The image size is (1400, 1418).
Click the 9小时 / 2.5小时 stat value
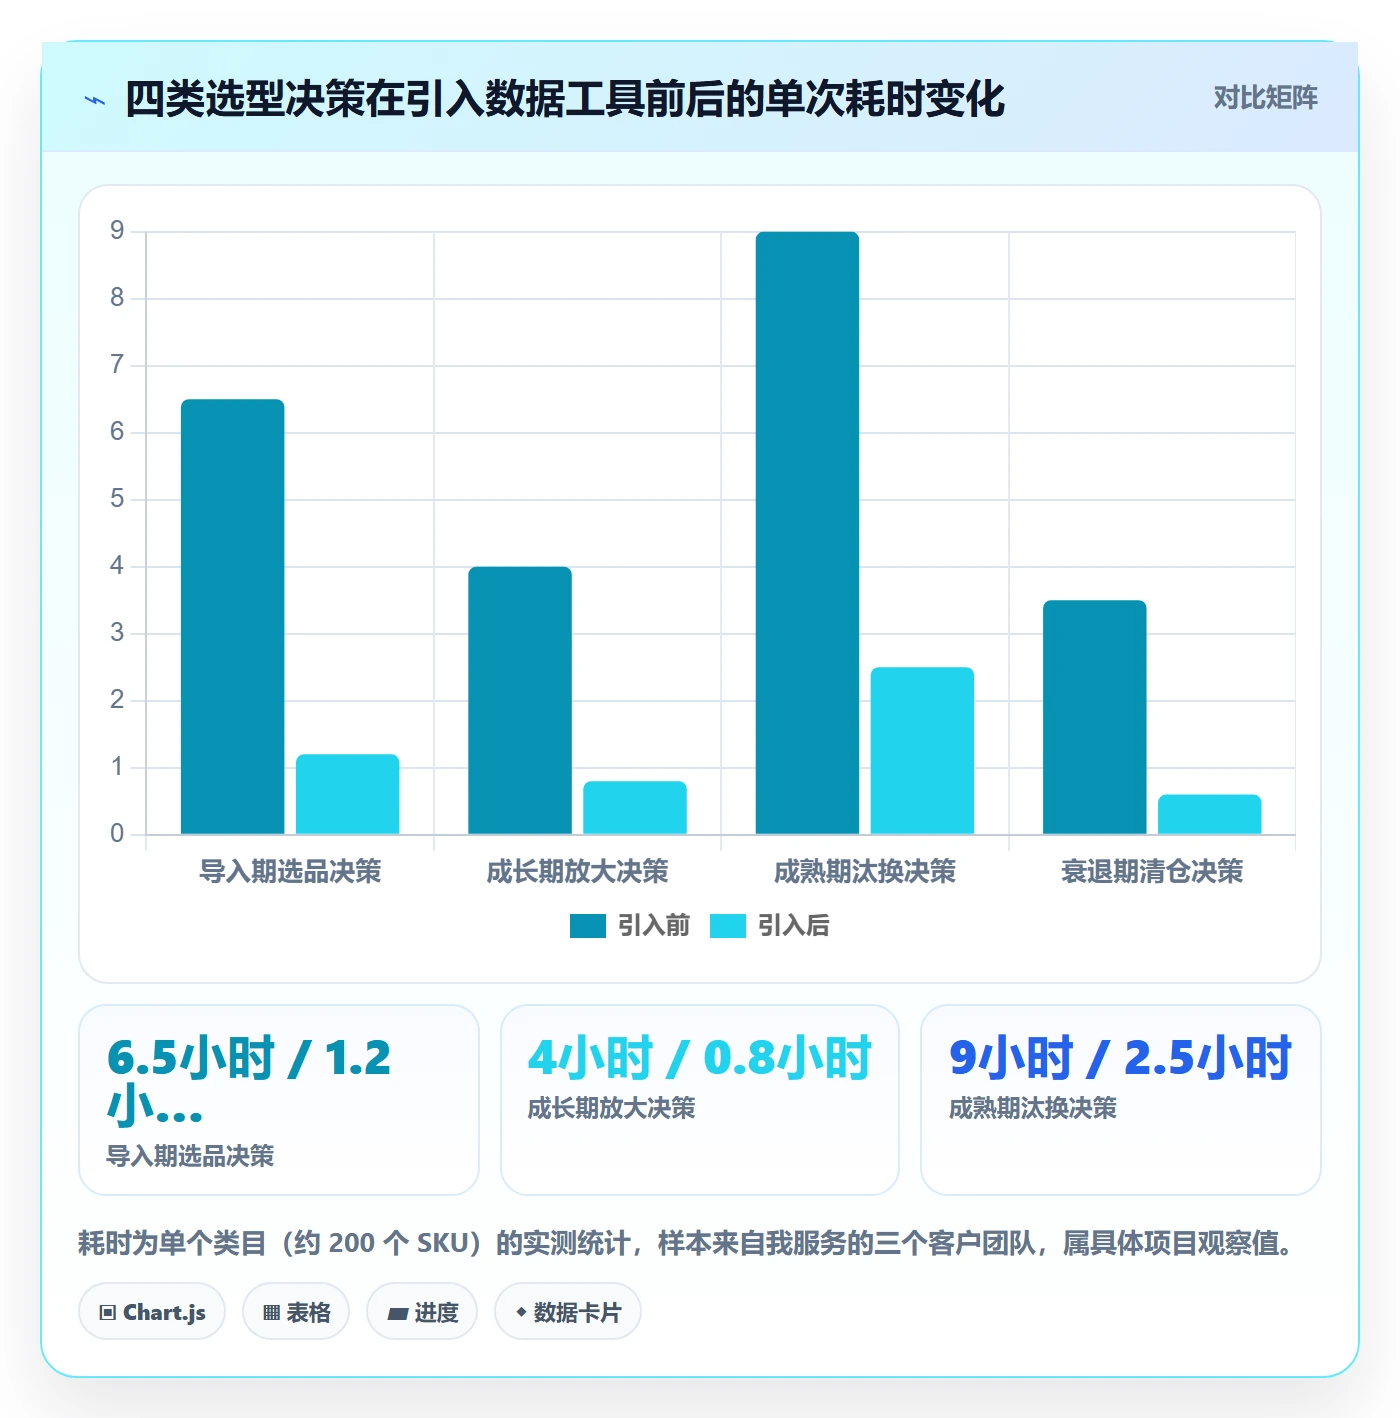pos(1120,1058)
